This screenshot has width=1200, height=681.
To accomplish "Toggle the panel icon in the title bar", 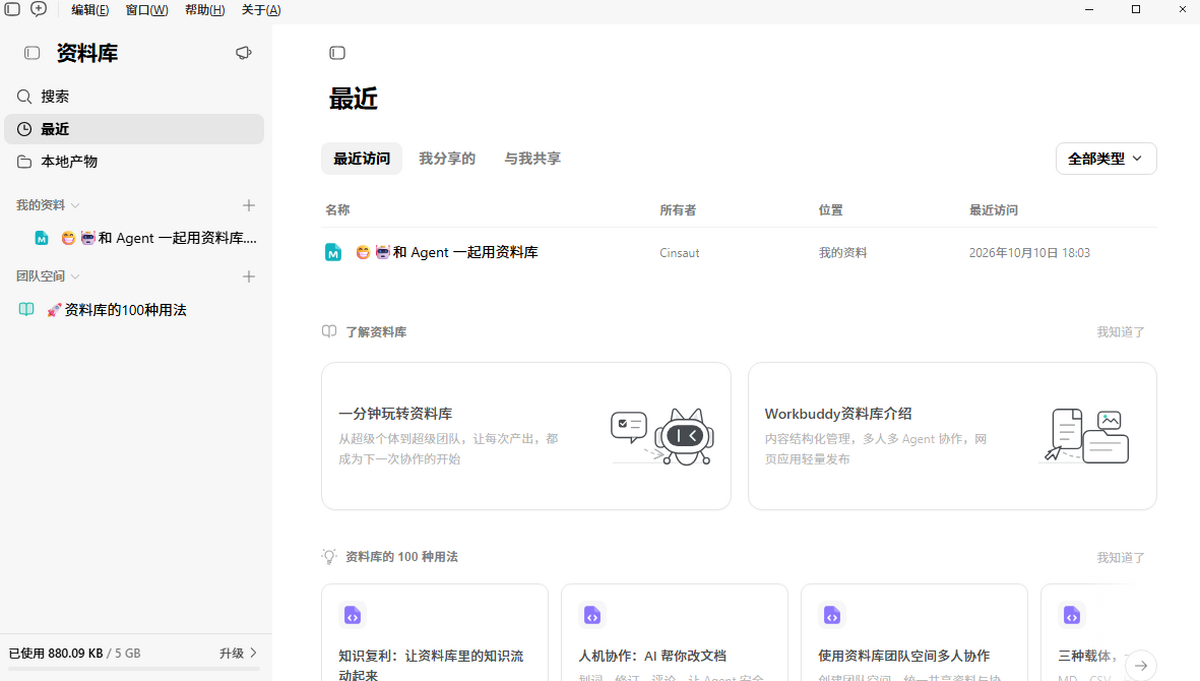I will tap(12, 9).
